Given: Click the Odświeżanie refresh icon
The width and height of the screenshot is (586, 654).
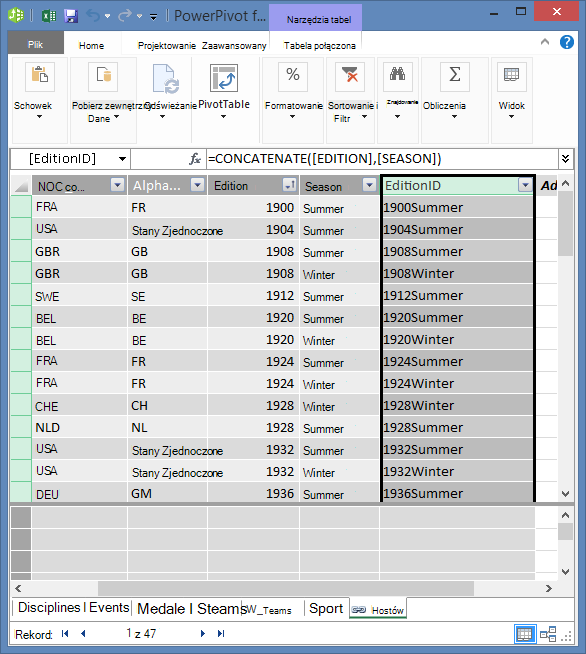Looking at the screenshot, I should pyautogui.click(x=165, y=78).
